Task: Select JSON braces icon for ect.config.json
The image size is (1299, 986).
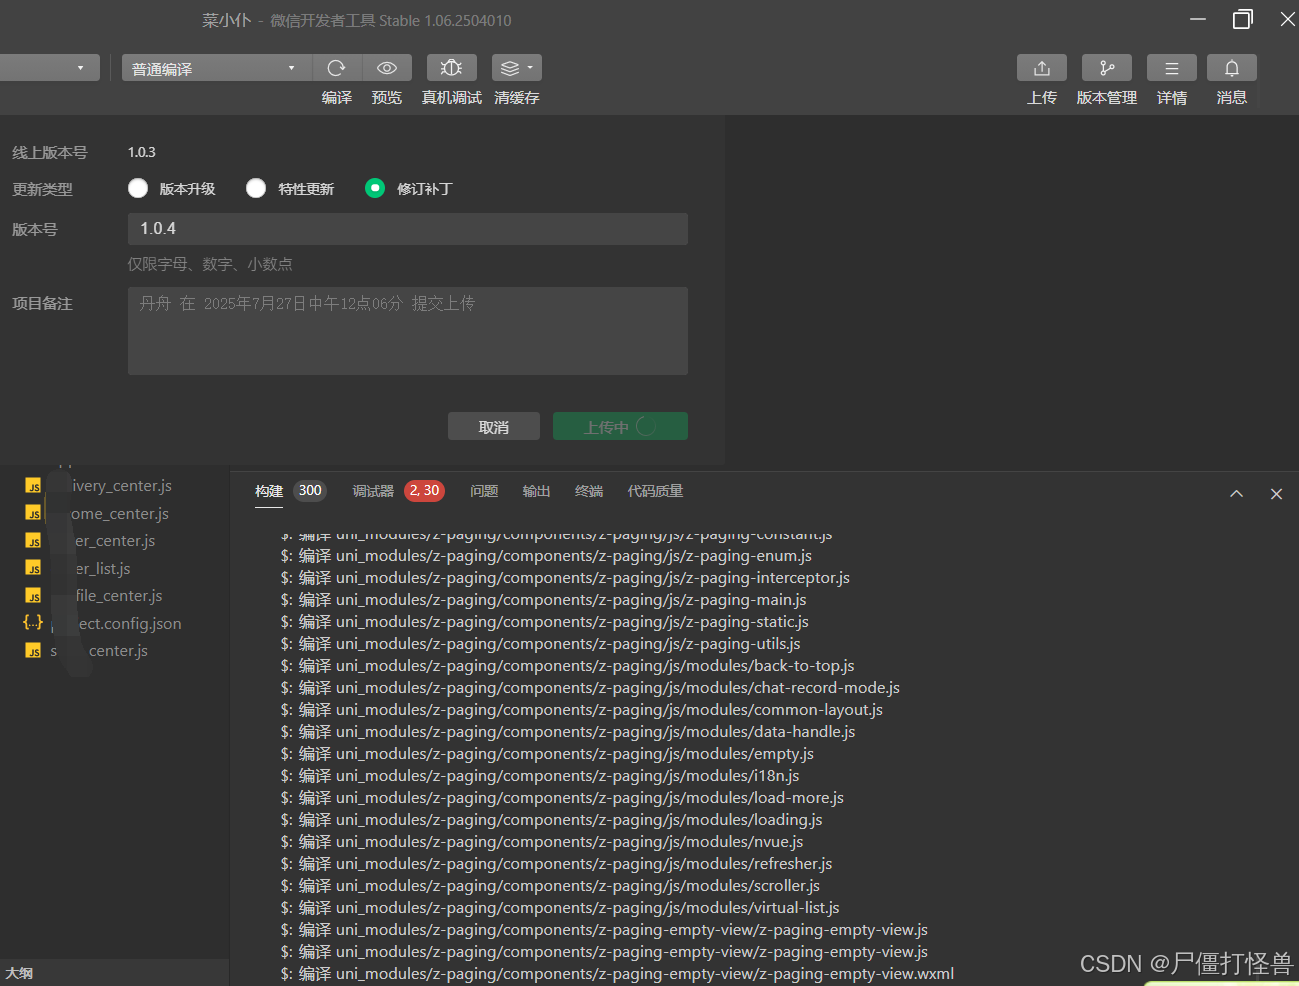Action: tap(33, 622)
